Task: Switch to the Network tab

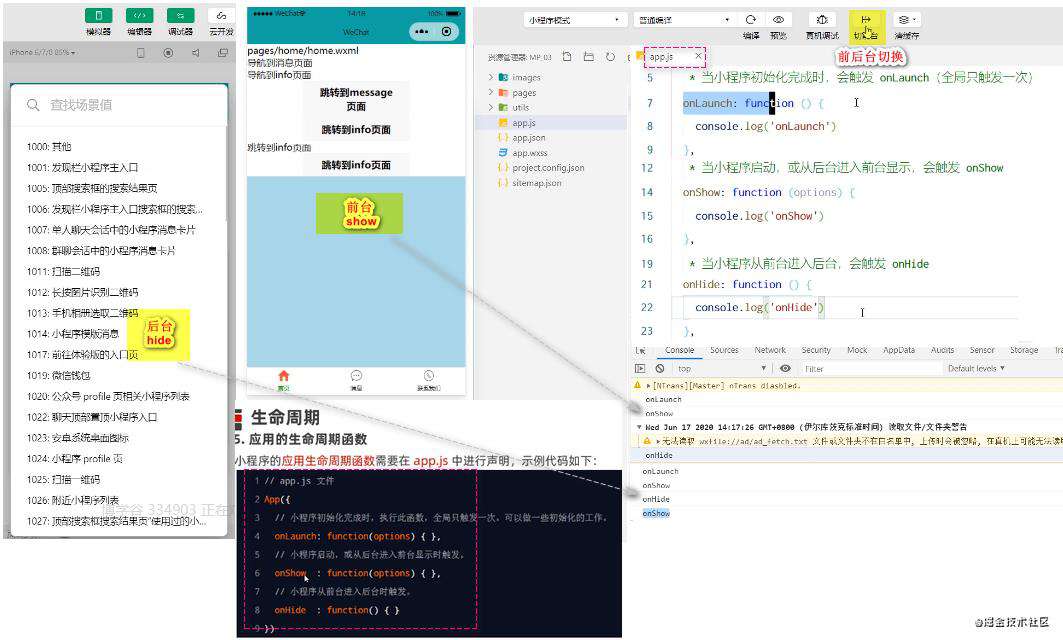Action: click(770, 350)
